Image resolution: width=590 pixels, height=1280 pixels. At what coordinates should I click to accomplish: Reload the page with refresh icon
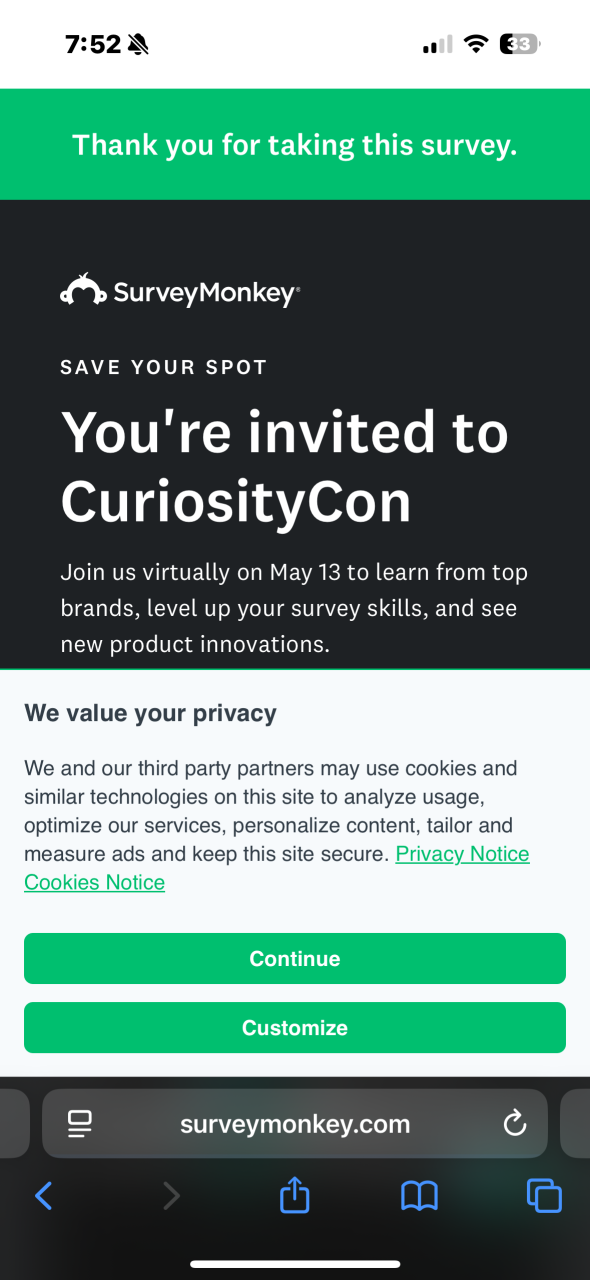click(x=514, y=1123)
